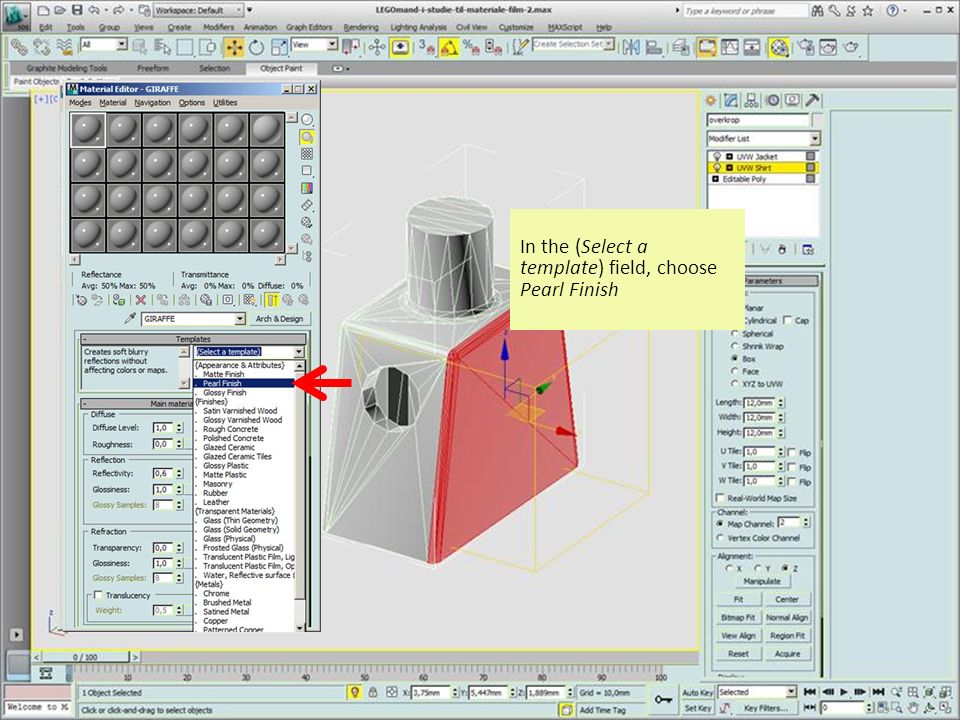960x720 pixels.
Task: Open the View reference coordinate dropdown
Action: [x=332, y=44]
